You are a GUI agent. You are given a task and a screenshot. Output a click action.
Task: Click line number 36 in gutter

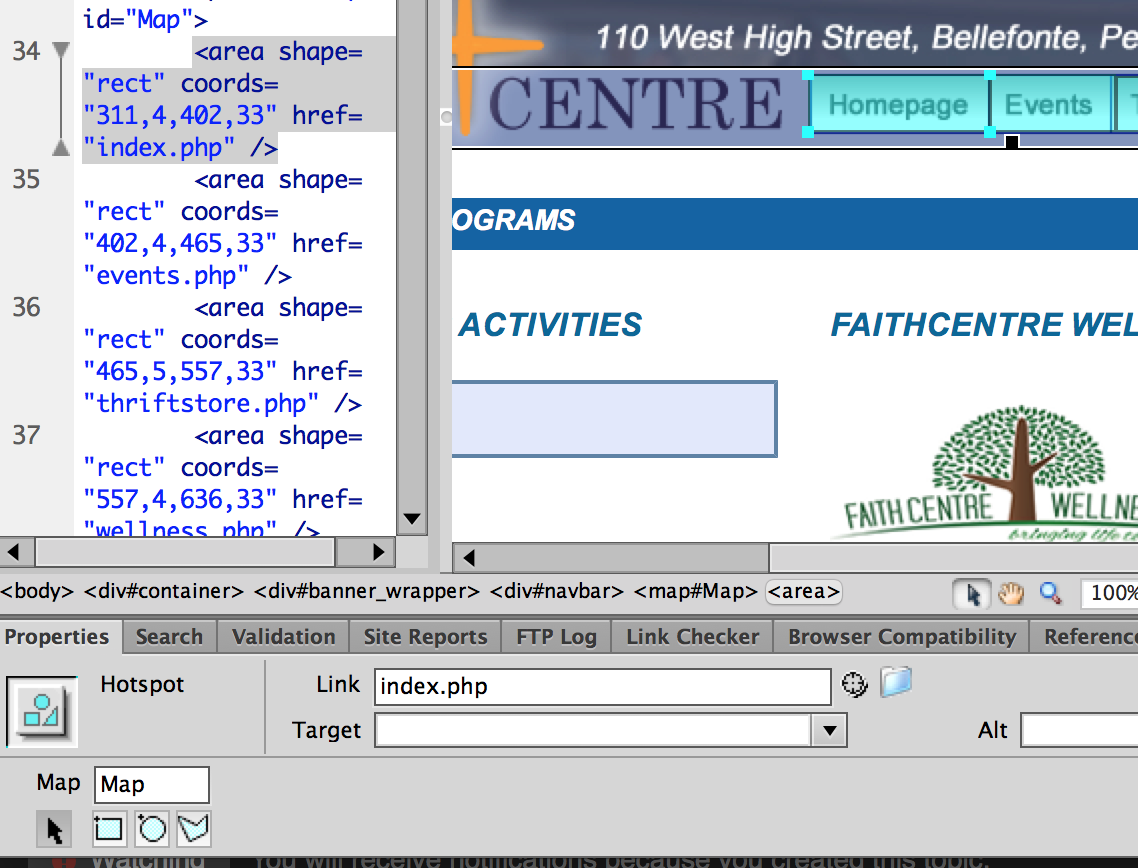pyautogui.click(x=26, y=307)
